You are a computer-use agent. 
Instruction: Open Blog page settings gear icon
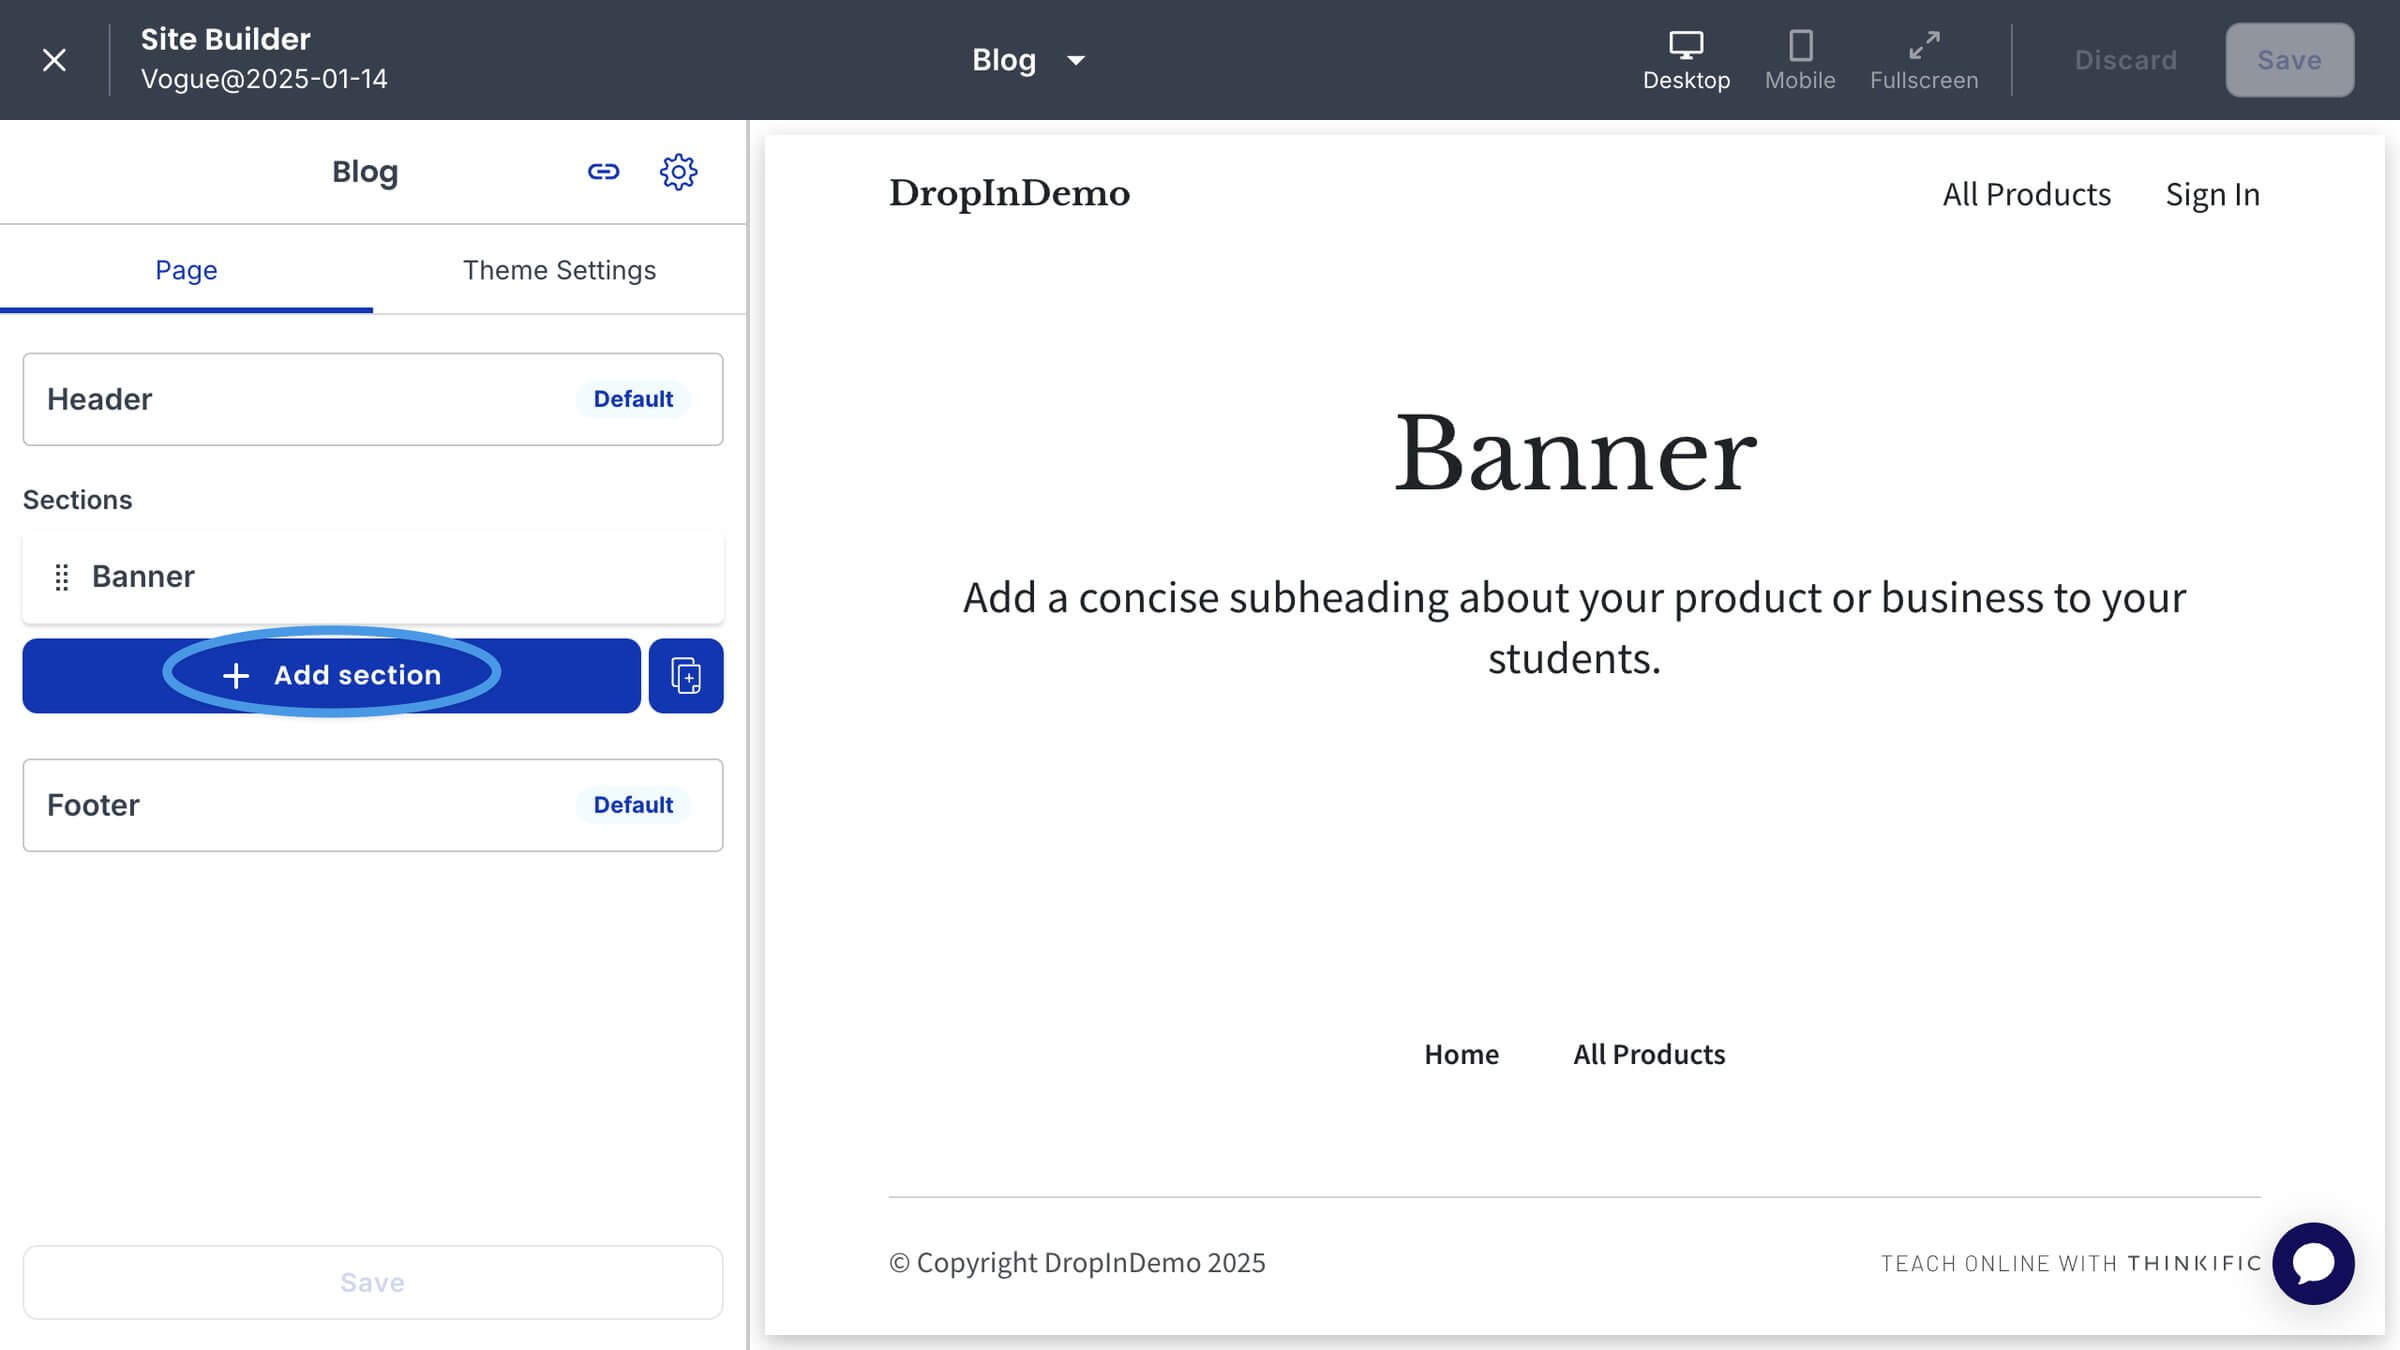(678, 172)
